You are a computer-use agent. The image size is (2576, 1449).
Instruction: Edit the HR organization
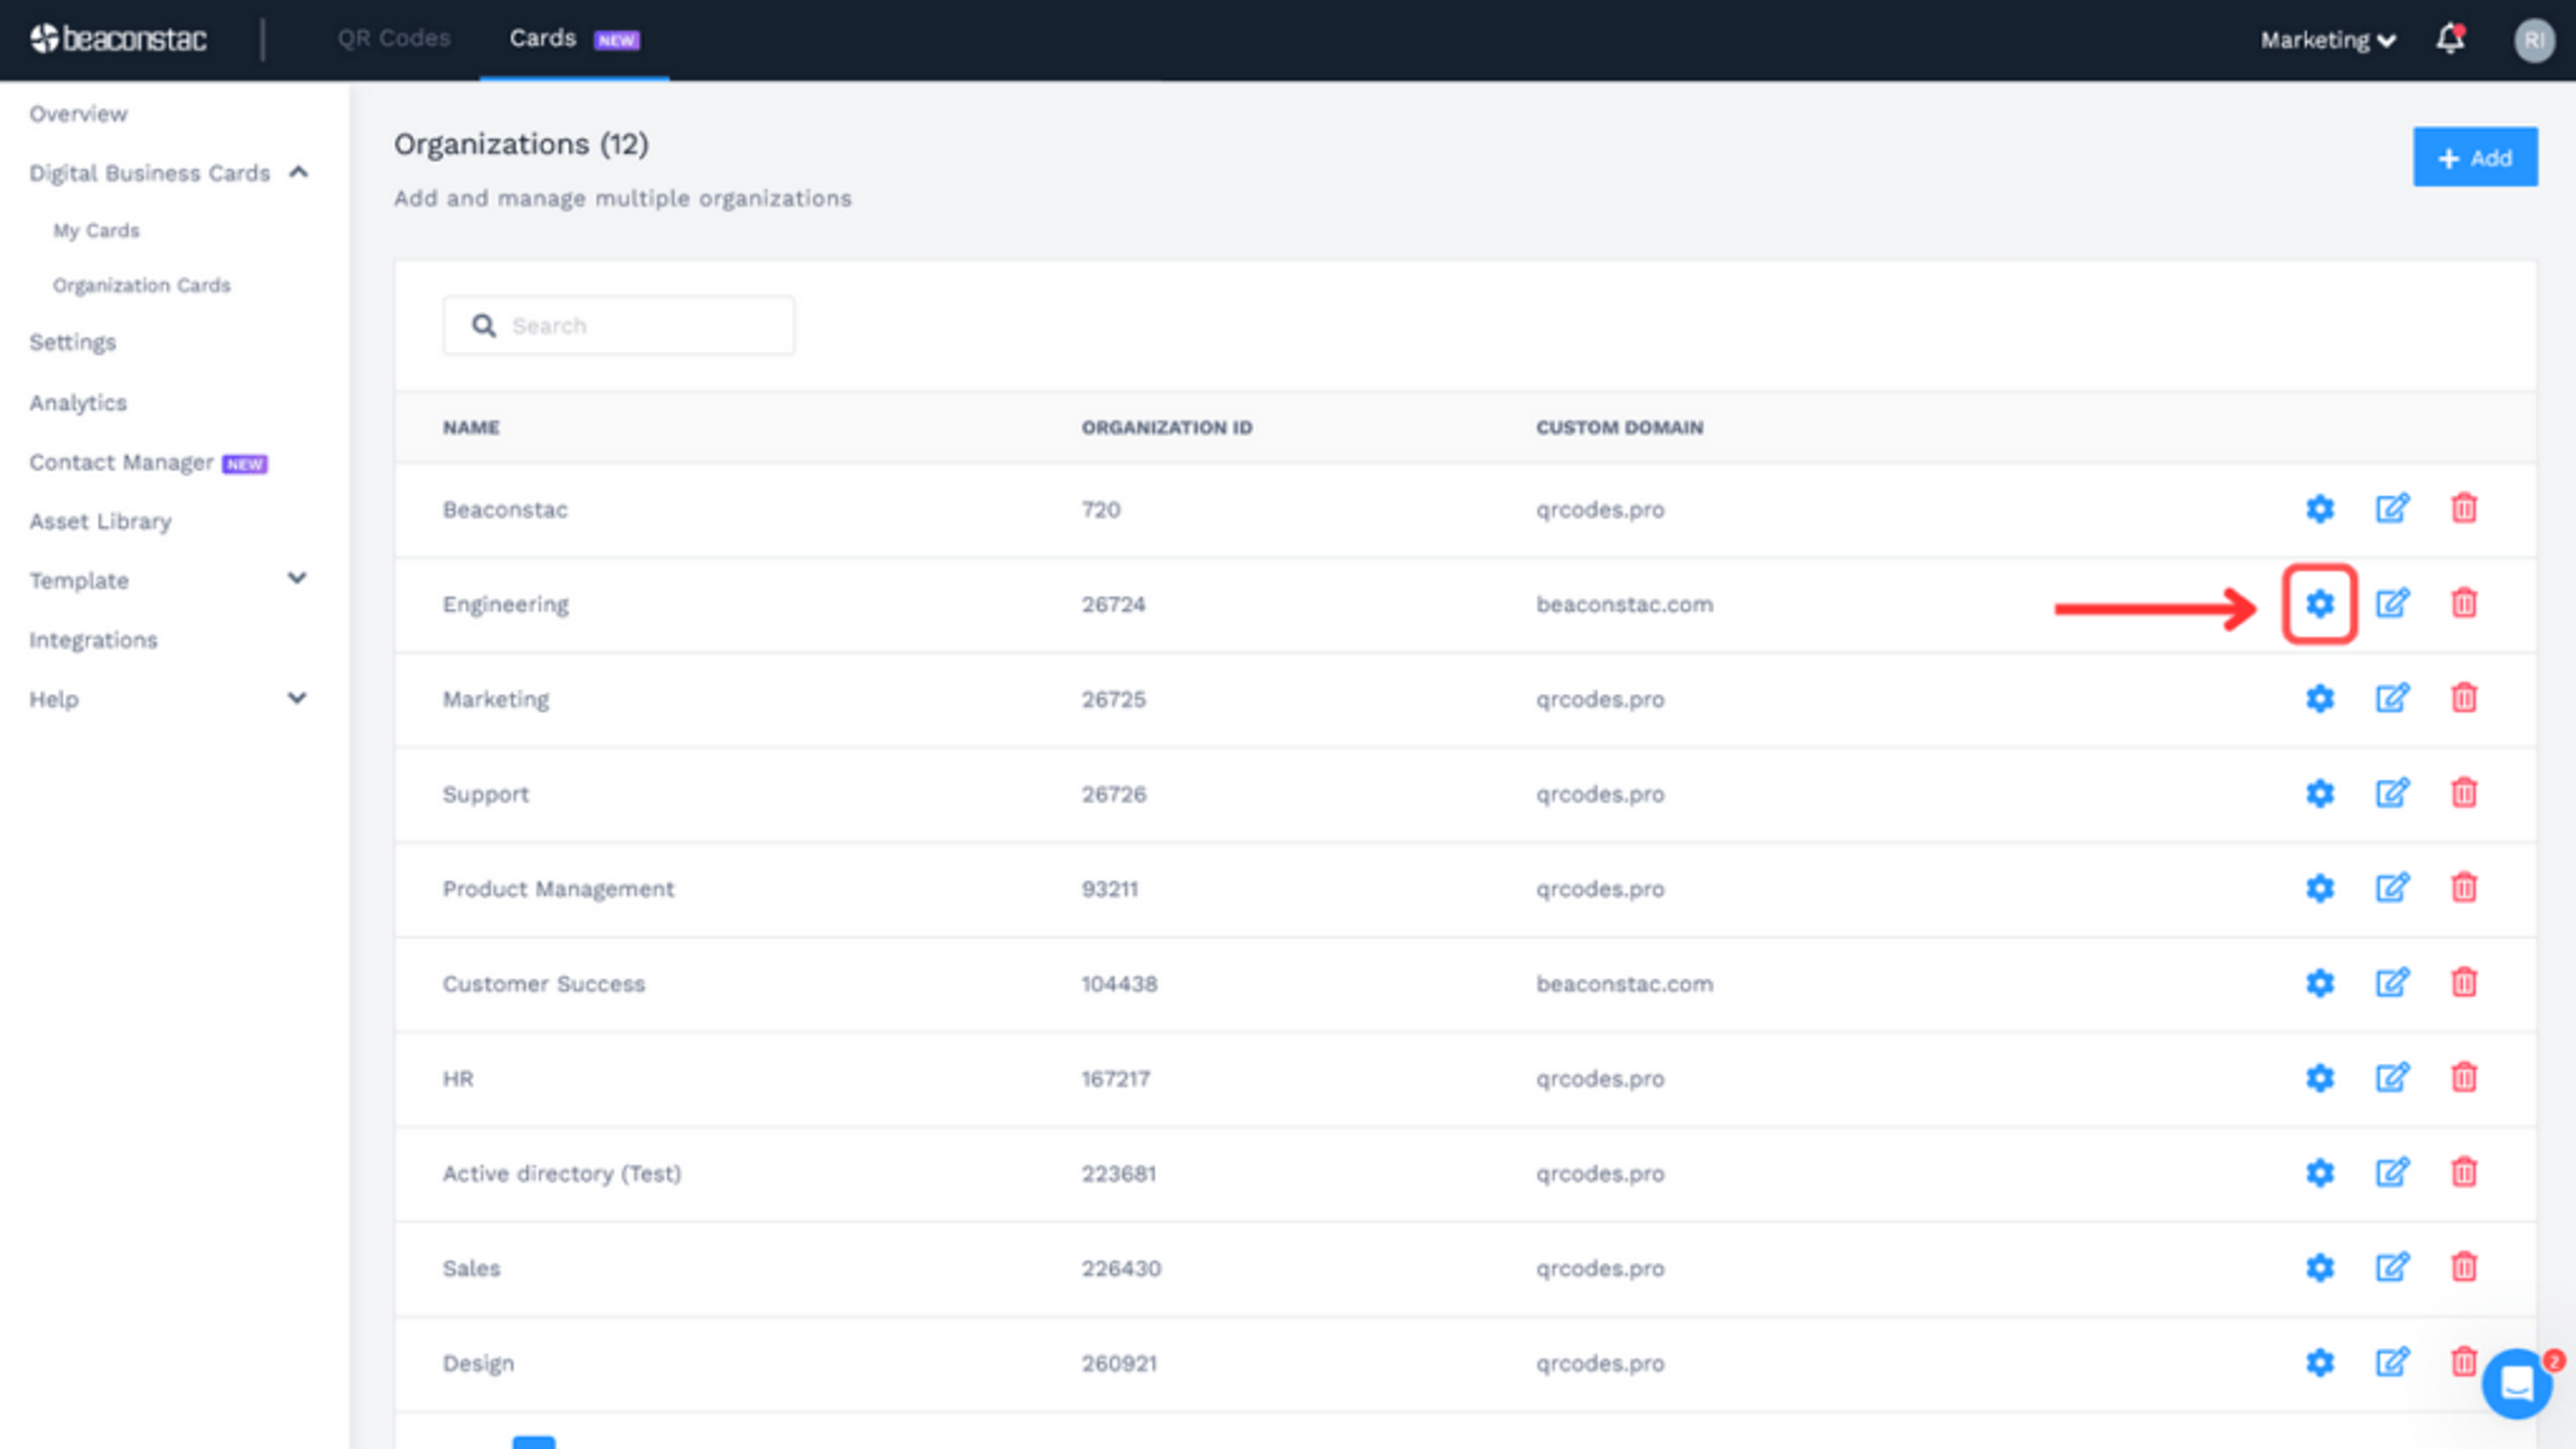pos(2392,1078)
